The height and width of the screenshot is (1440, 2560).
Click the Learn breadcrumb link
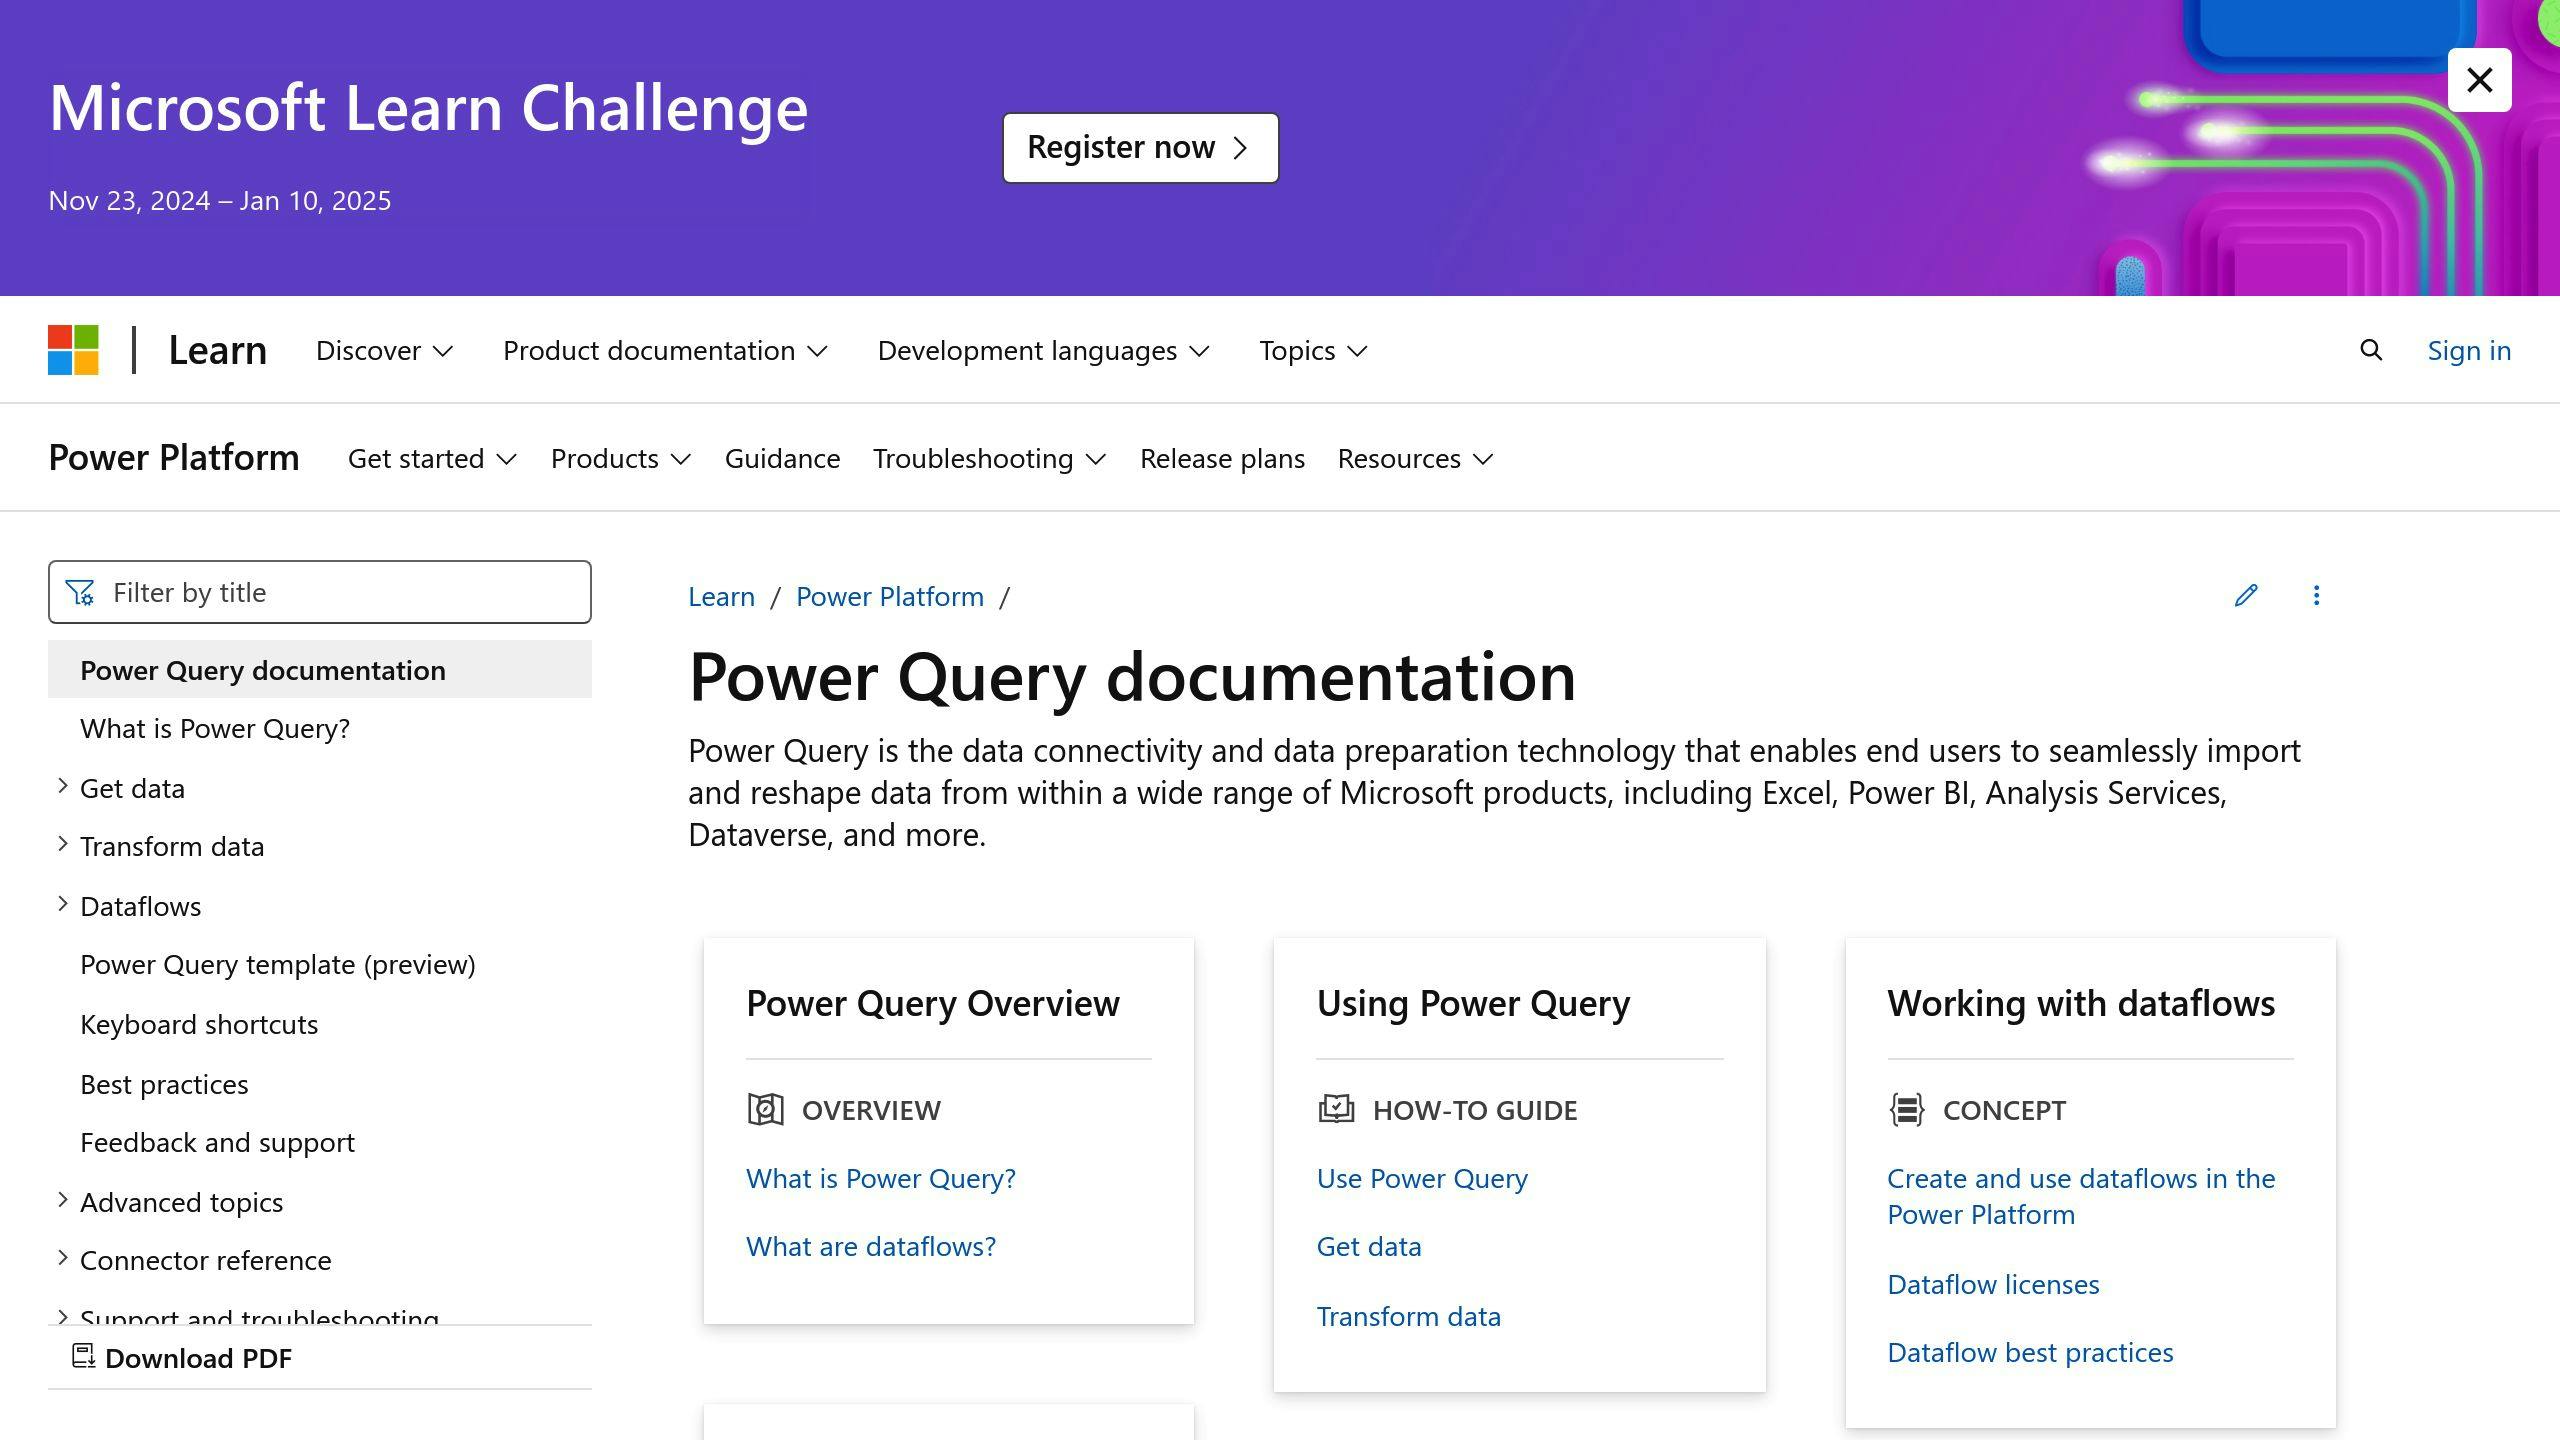coord(721,596)
